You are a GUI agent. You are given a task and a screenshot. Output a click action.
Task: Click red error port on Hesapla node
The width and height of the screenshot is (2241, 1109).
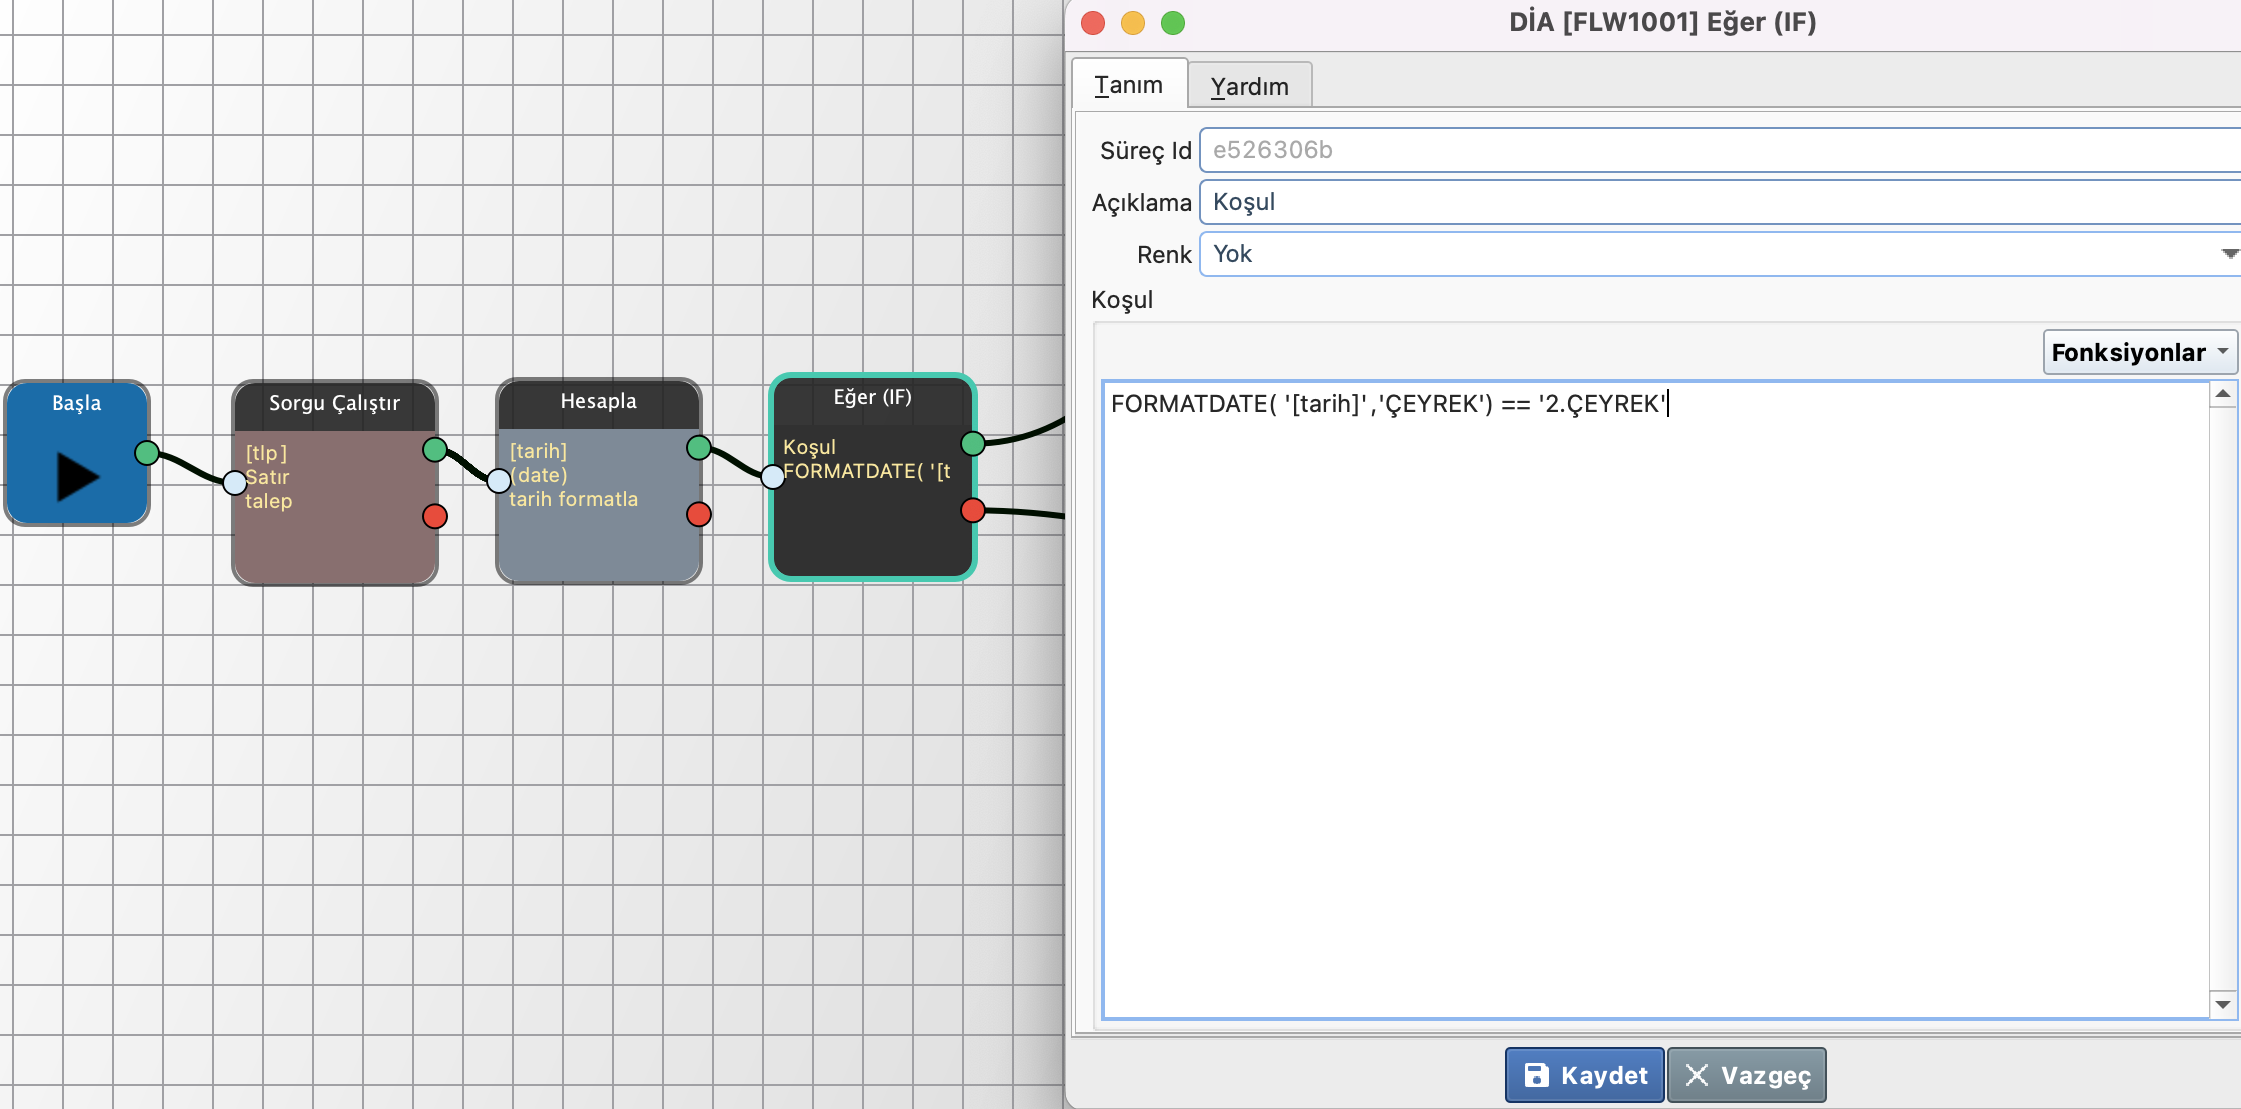click(699, 514)
